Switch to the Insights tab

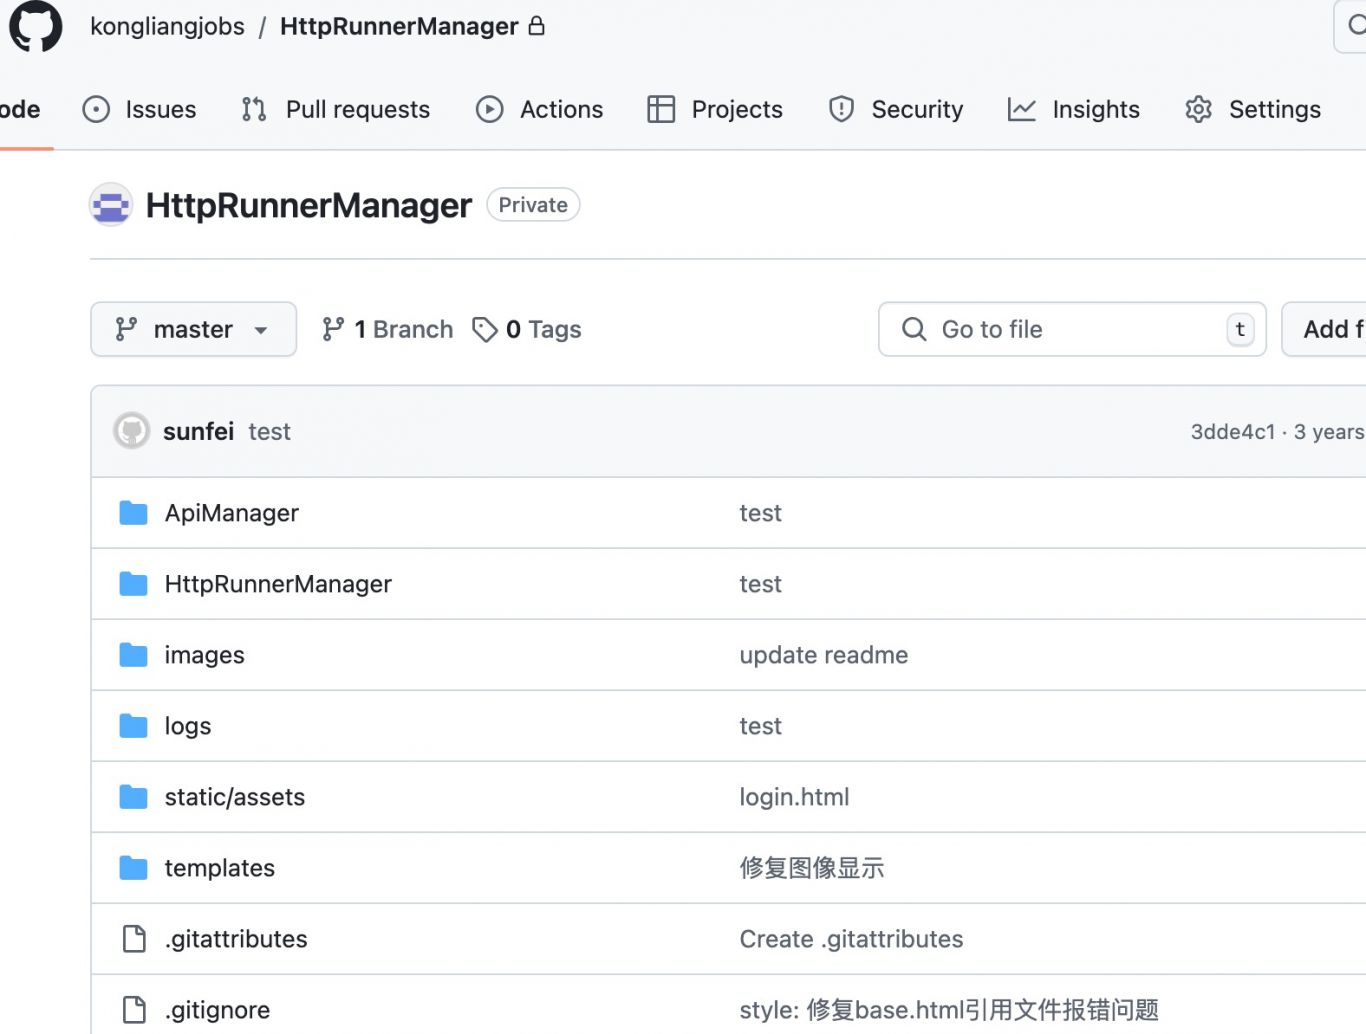pos(1074,109)
